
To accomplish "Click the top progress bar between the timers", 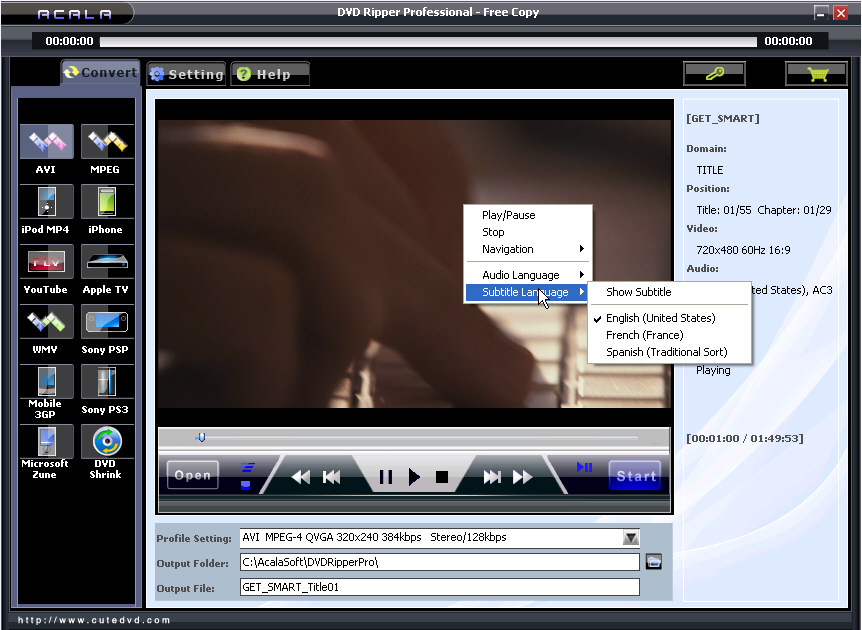I will point(428,41).
